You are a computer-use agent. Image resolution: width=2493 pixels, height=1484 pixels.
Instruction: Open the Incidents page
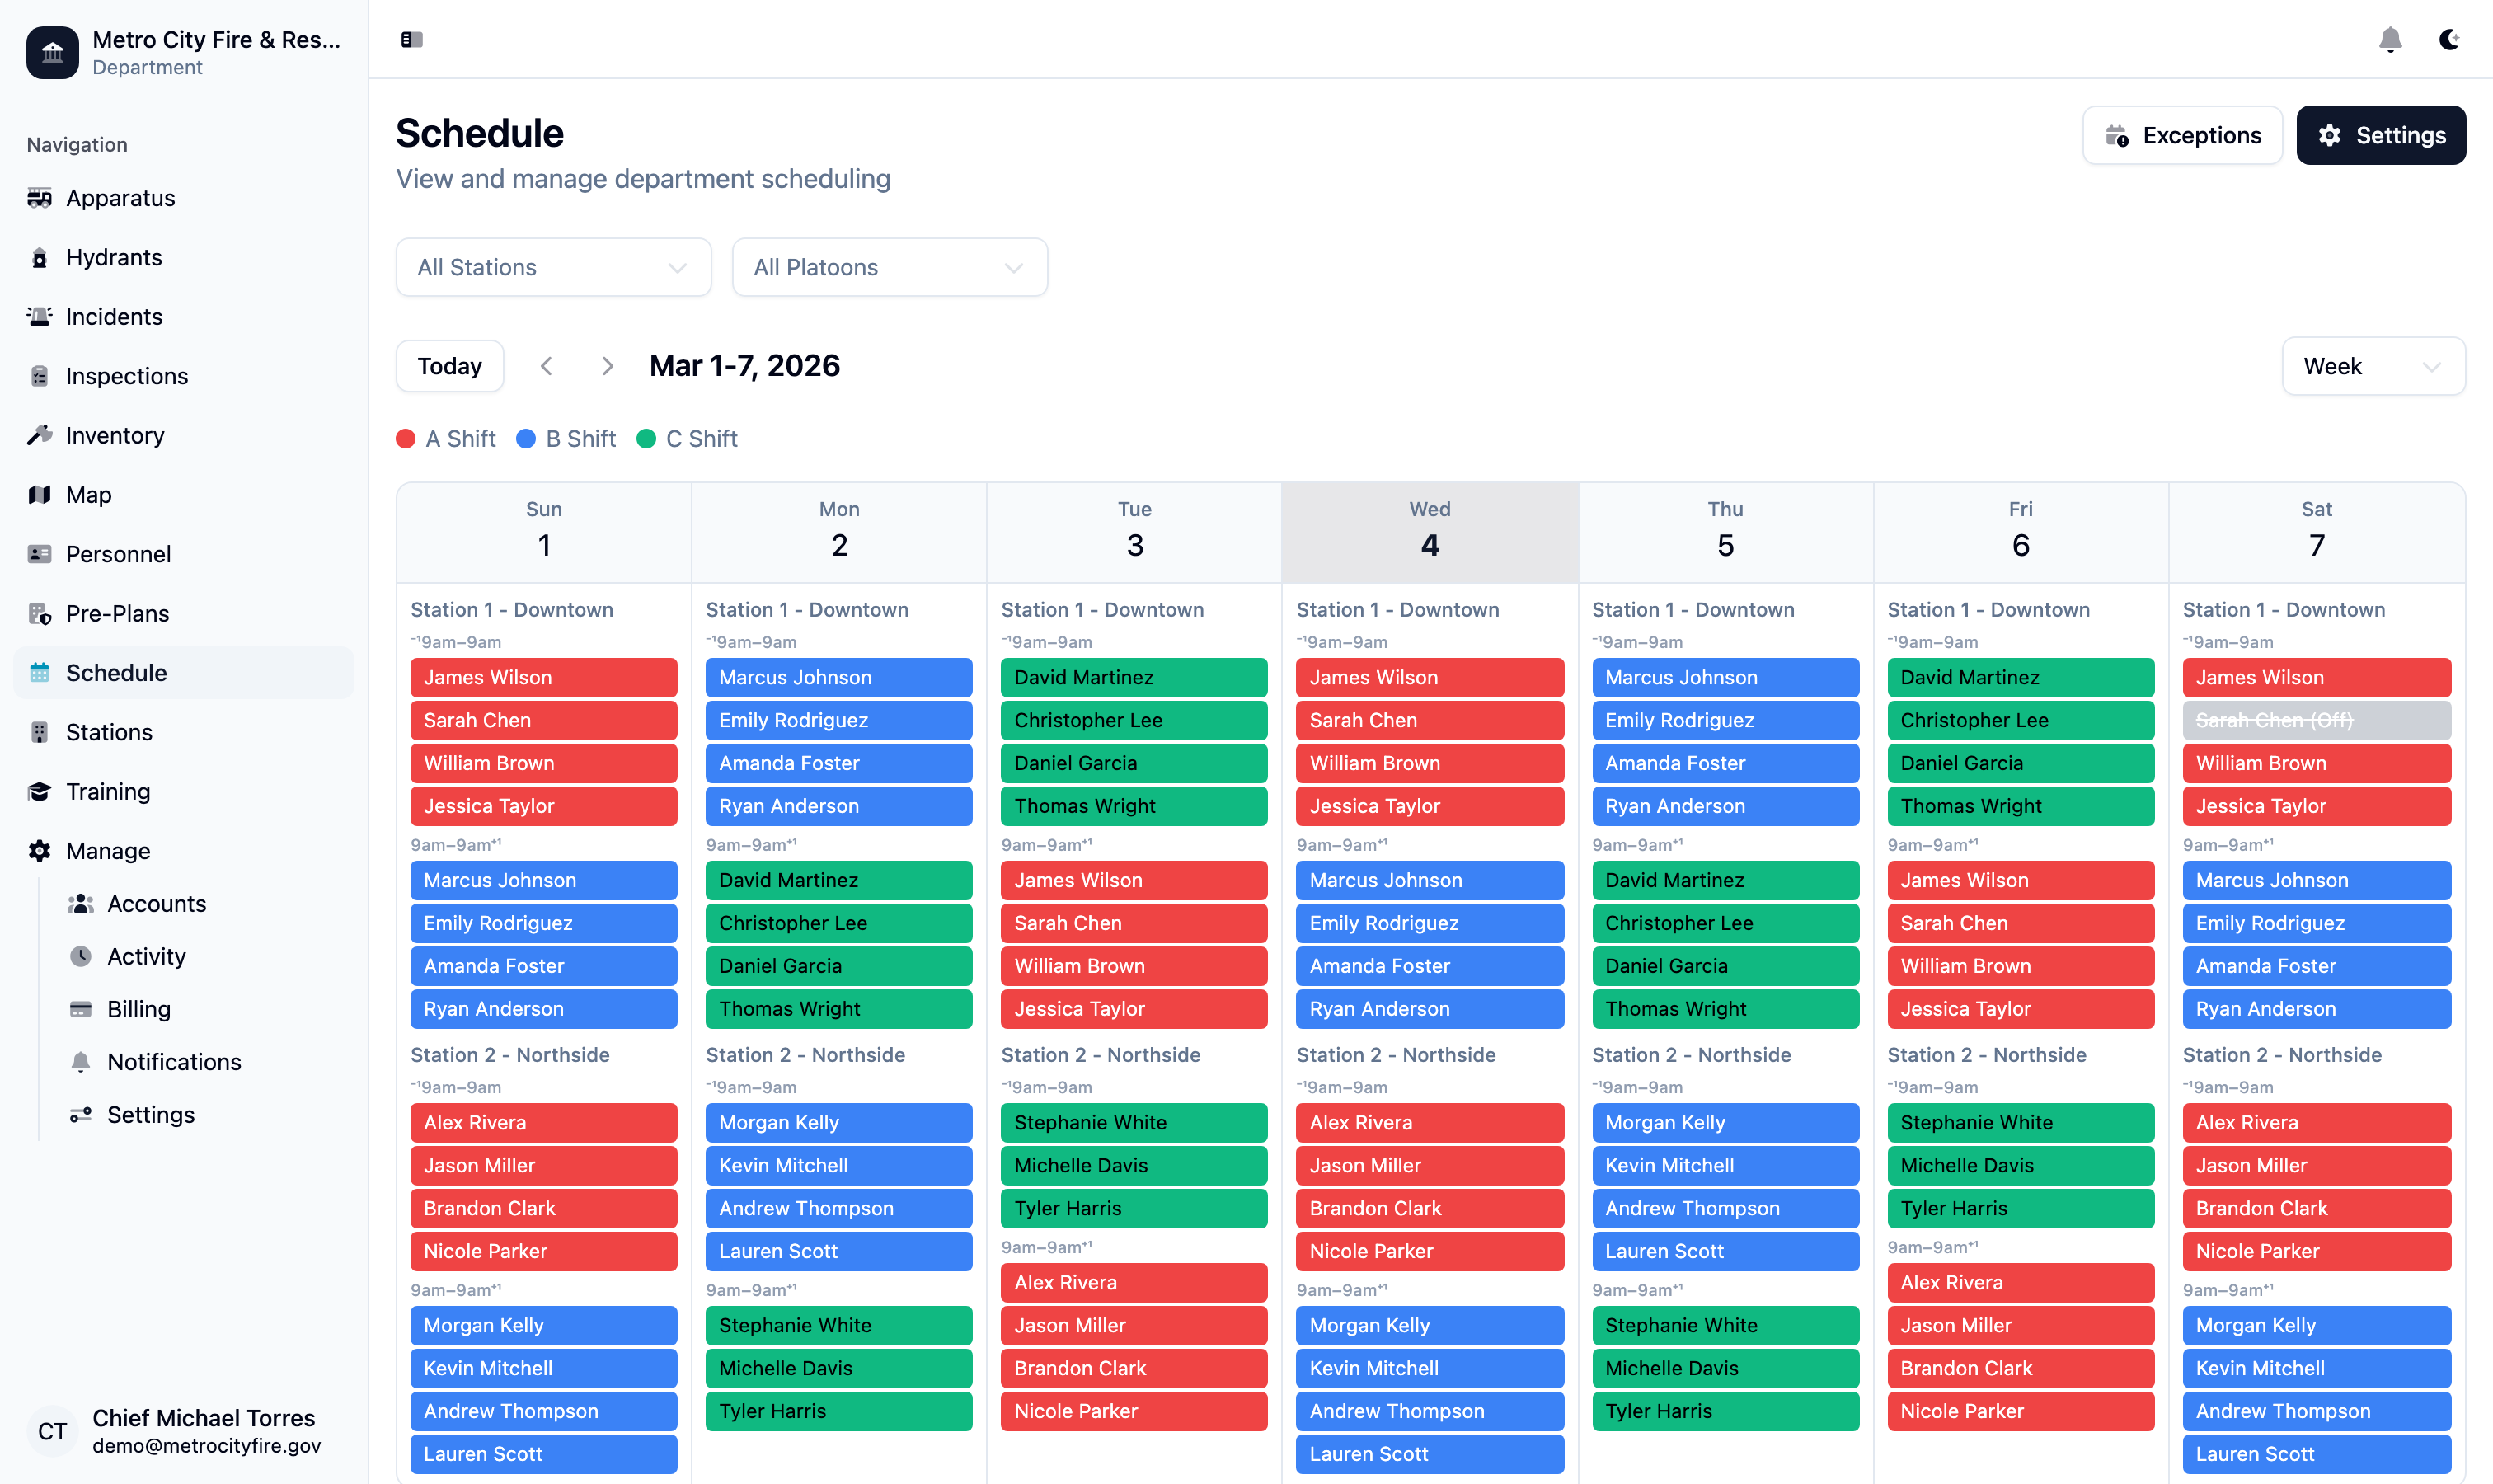[113, 316]
